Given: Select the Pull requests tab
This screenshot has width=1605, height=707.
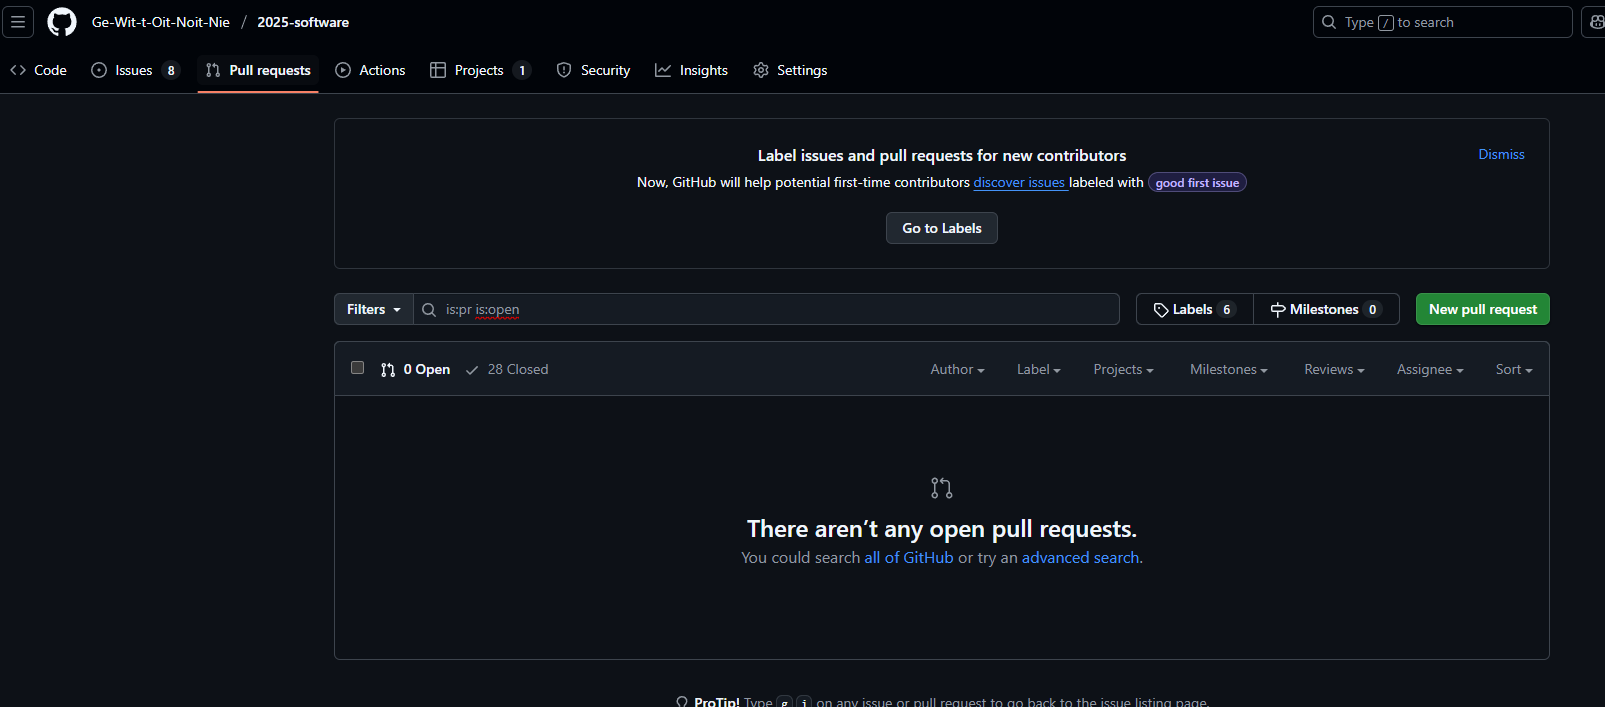Looking at the screenshot, I should point(258,70).
